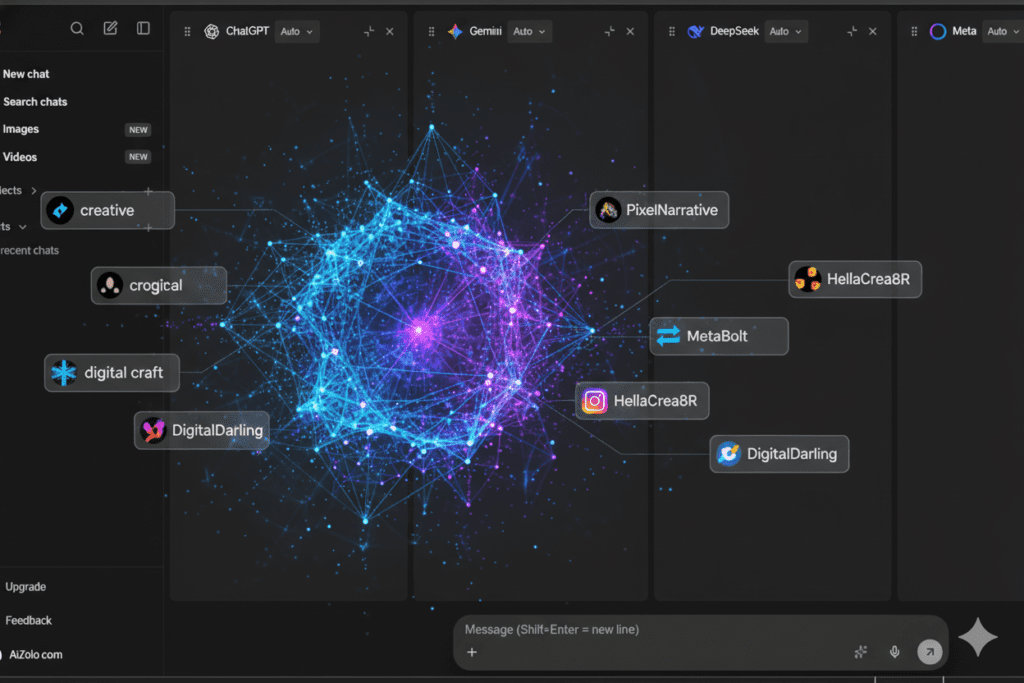Open the Videos section in the sidebar
Screen dimensions: 1024x683
pos(21,157)
